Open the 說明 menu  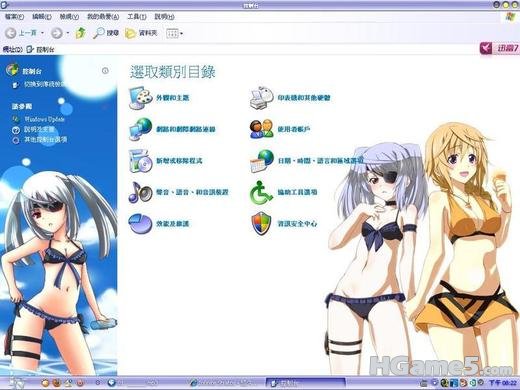pos(164,16)
